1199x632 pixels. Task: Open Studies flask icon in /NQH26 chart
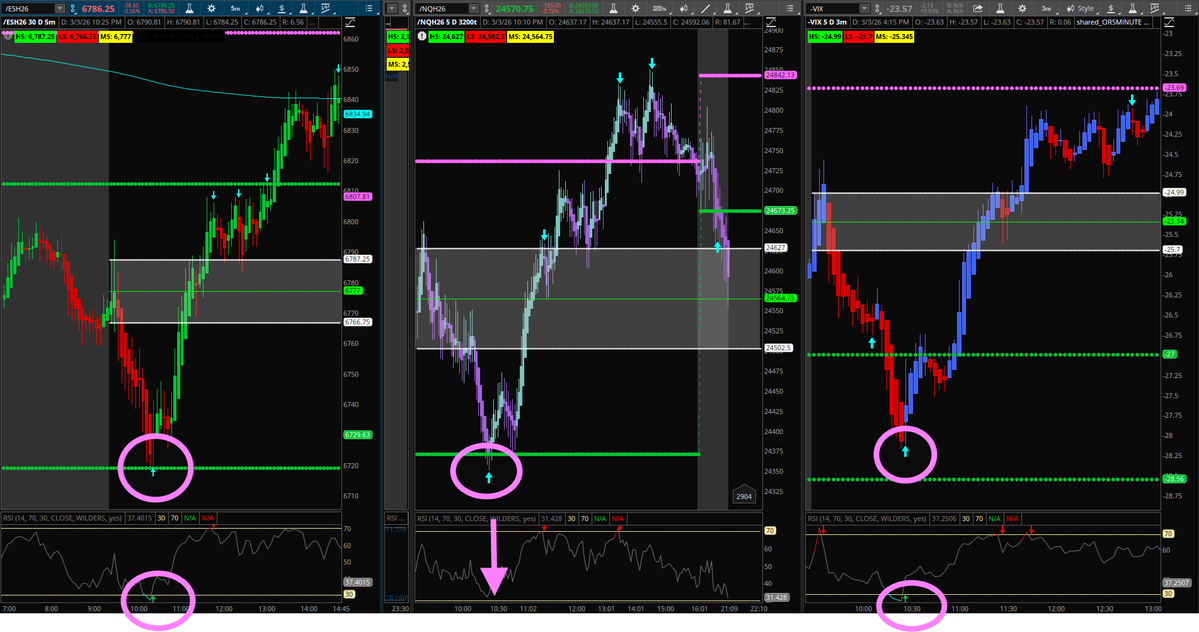613,8
